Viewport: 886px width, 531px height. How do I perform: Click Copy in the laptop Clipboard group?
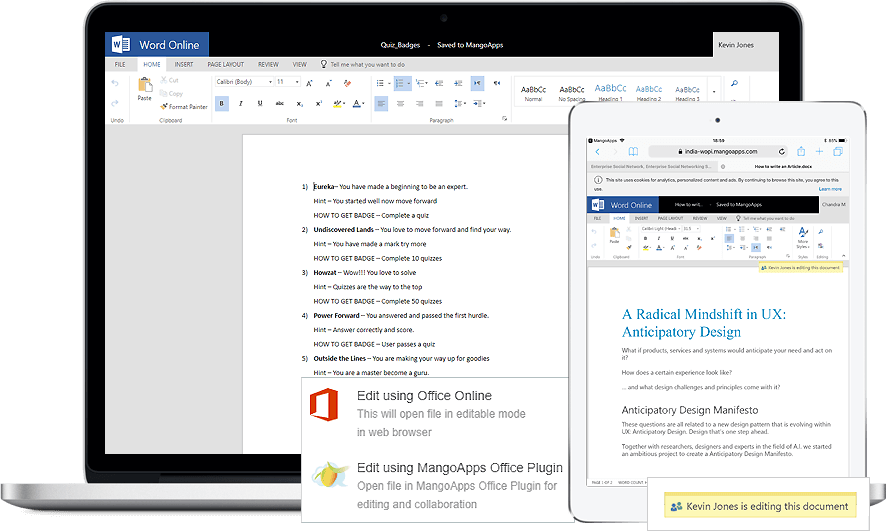pos(172,94)
